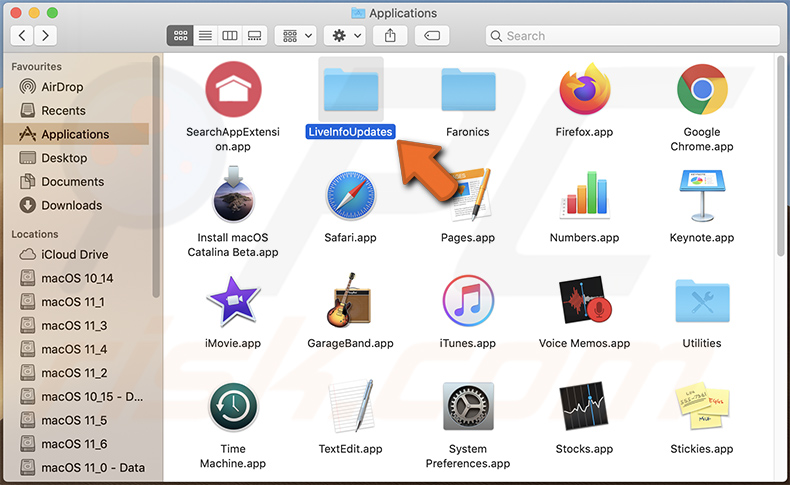Screen dimensions: 790x485
Task: Click the sidebar scrollbar
Action: click(x=156, y=176)
